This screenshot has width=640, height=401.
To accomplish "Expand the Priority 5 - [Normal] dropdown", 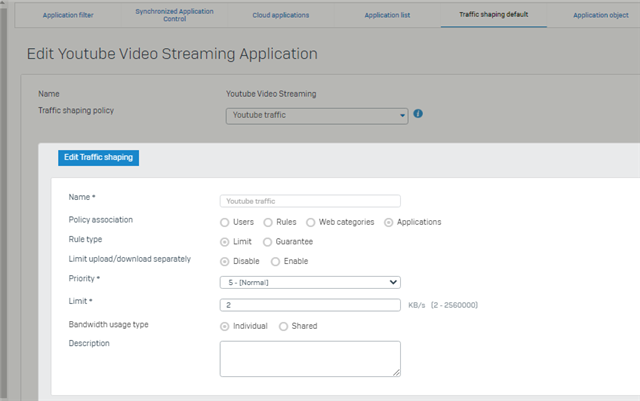I will (x=310, y=282).
